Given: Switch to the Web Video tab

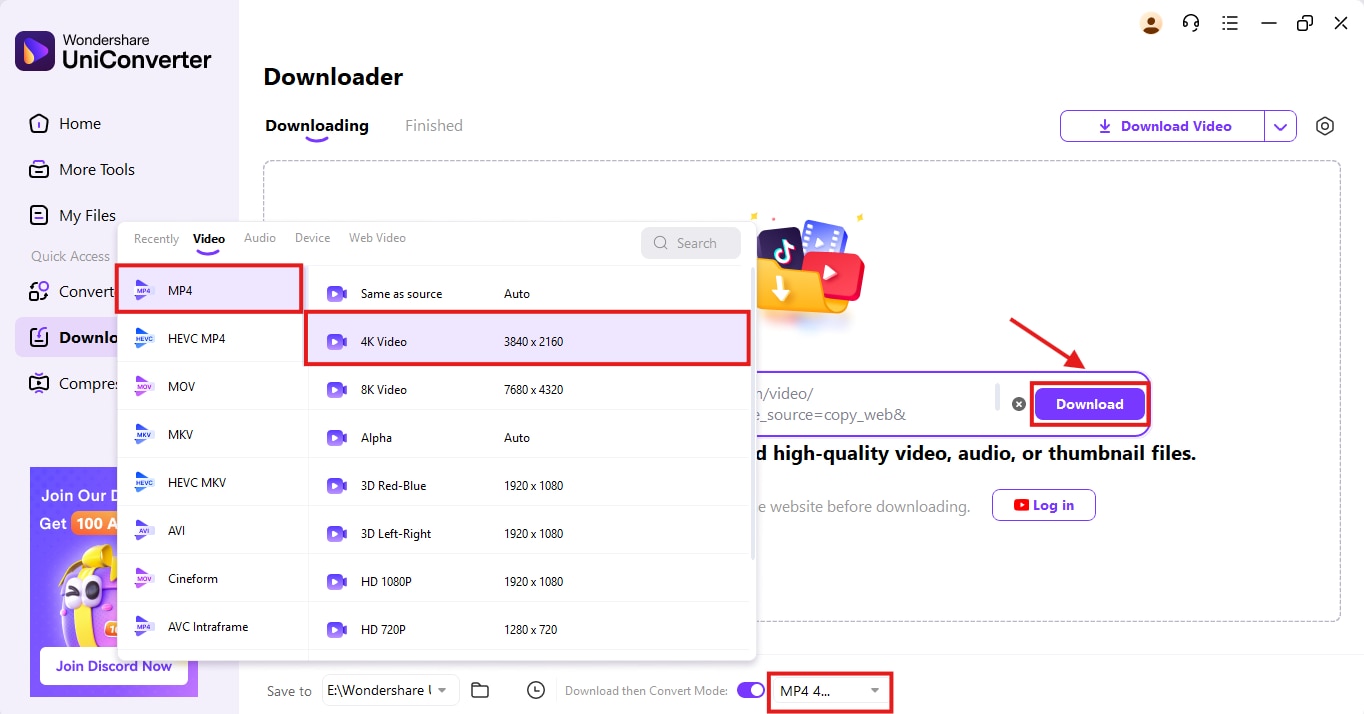Looking at the screenshot, I should tap(377, 238).
